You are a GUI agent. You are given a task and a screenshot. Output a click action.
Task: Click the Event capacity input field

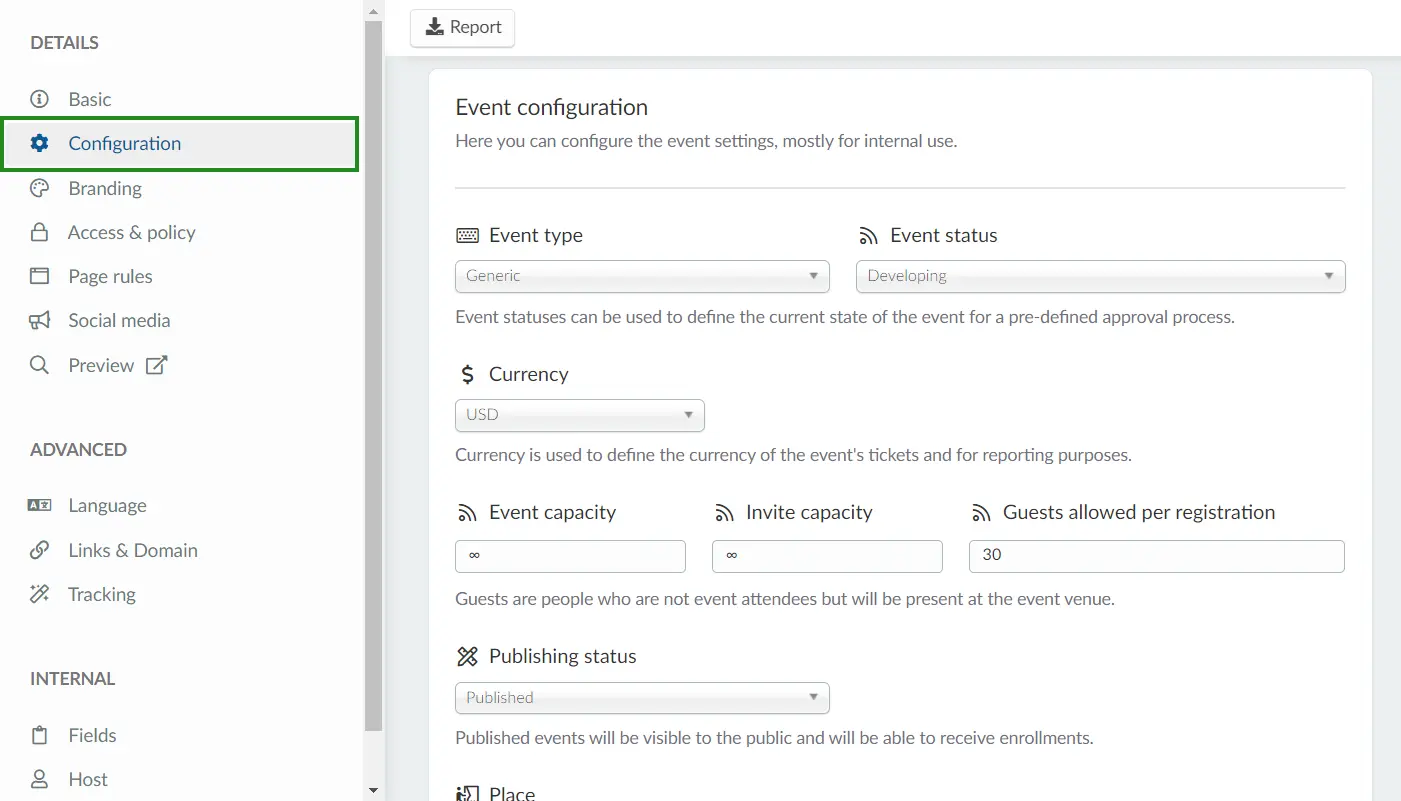[570, 556]
